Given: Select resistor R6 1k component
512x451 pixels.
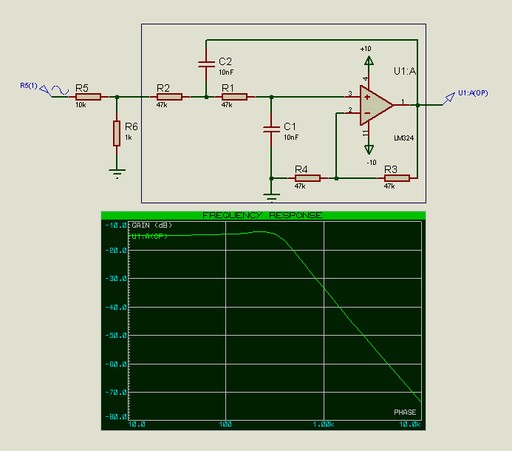Looking at the screenshot, I should pos(116,133).
